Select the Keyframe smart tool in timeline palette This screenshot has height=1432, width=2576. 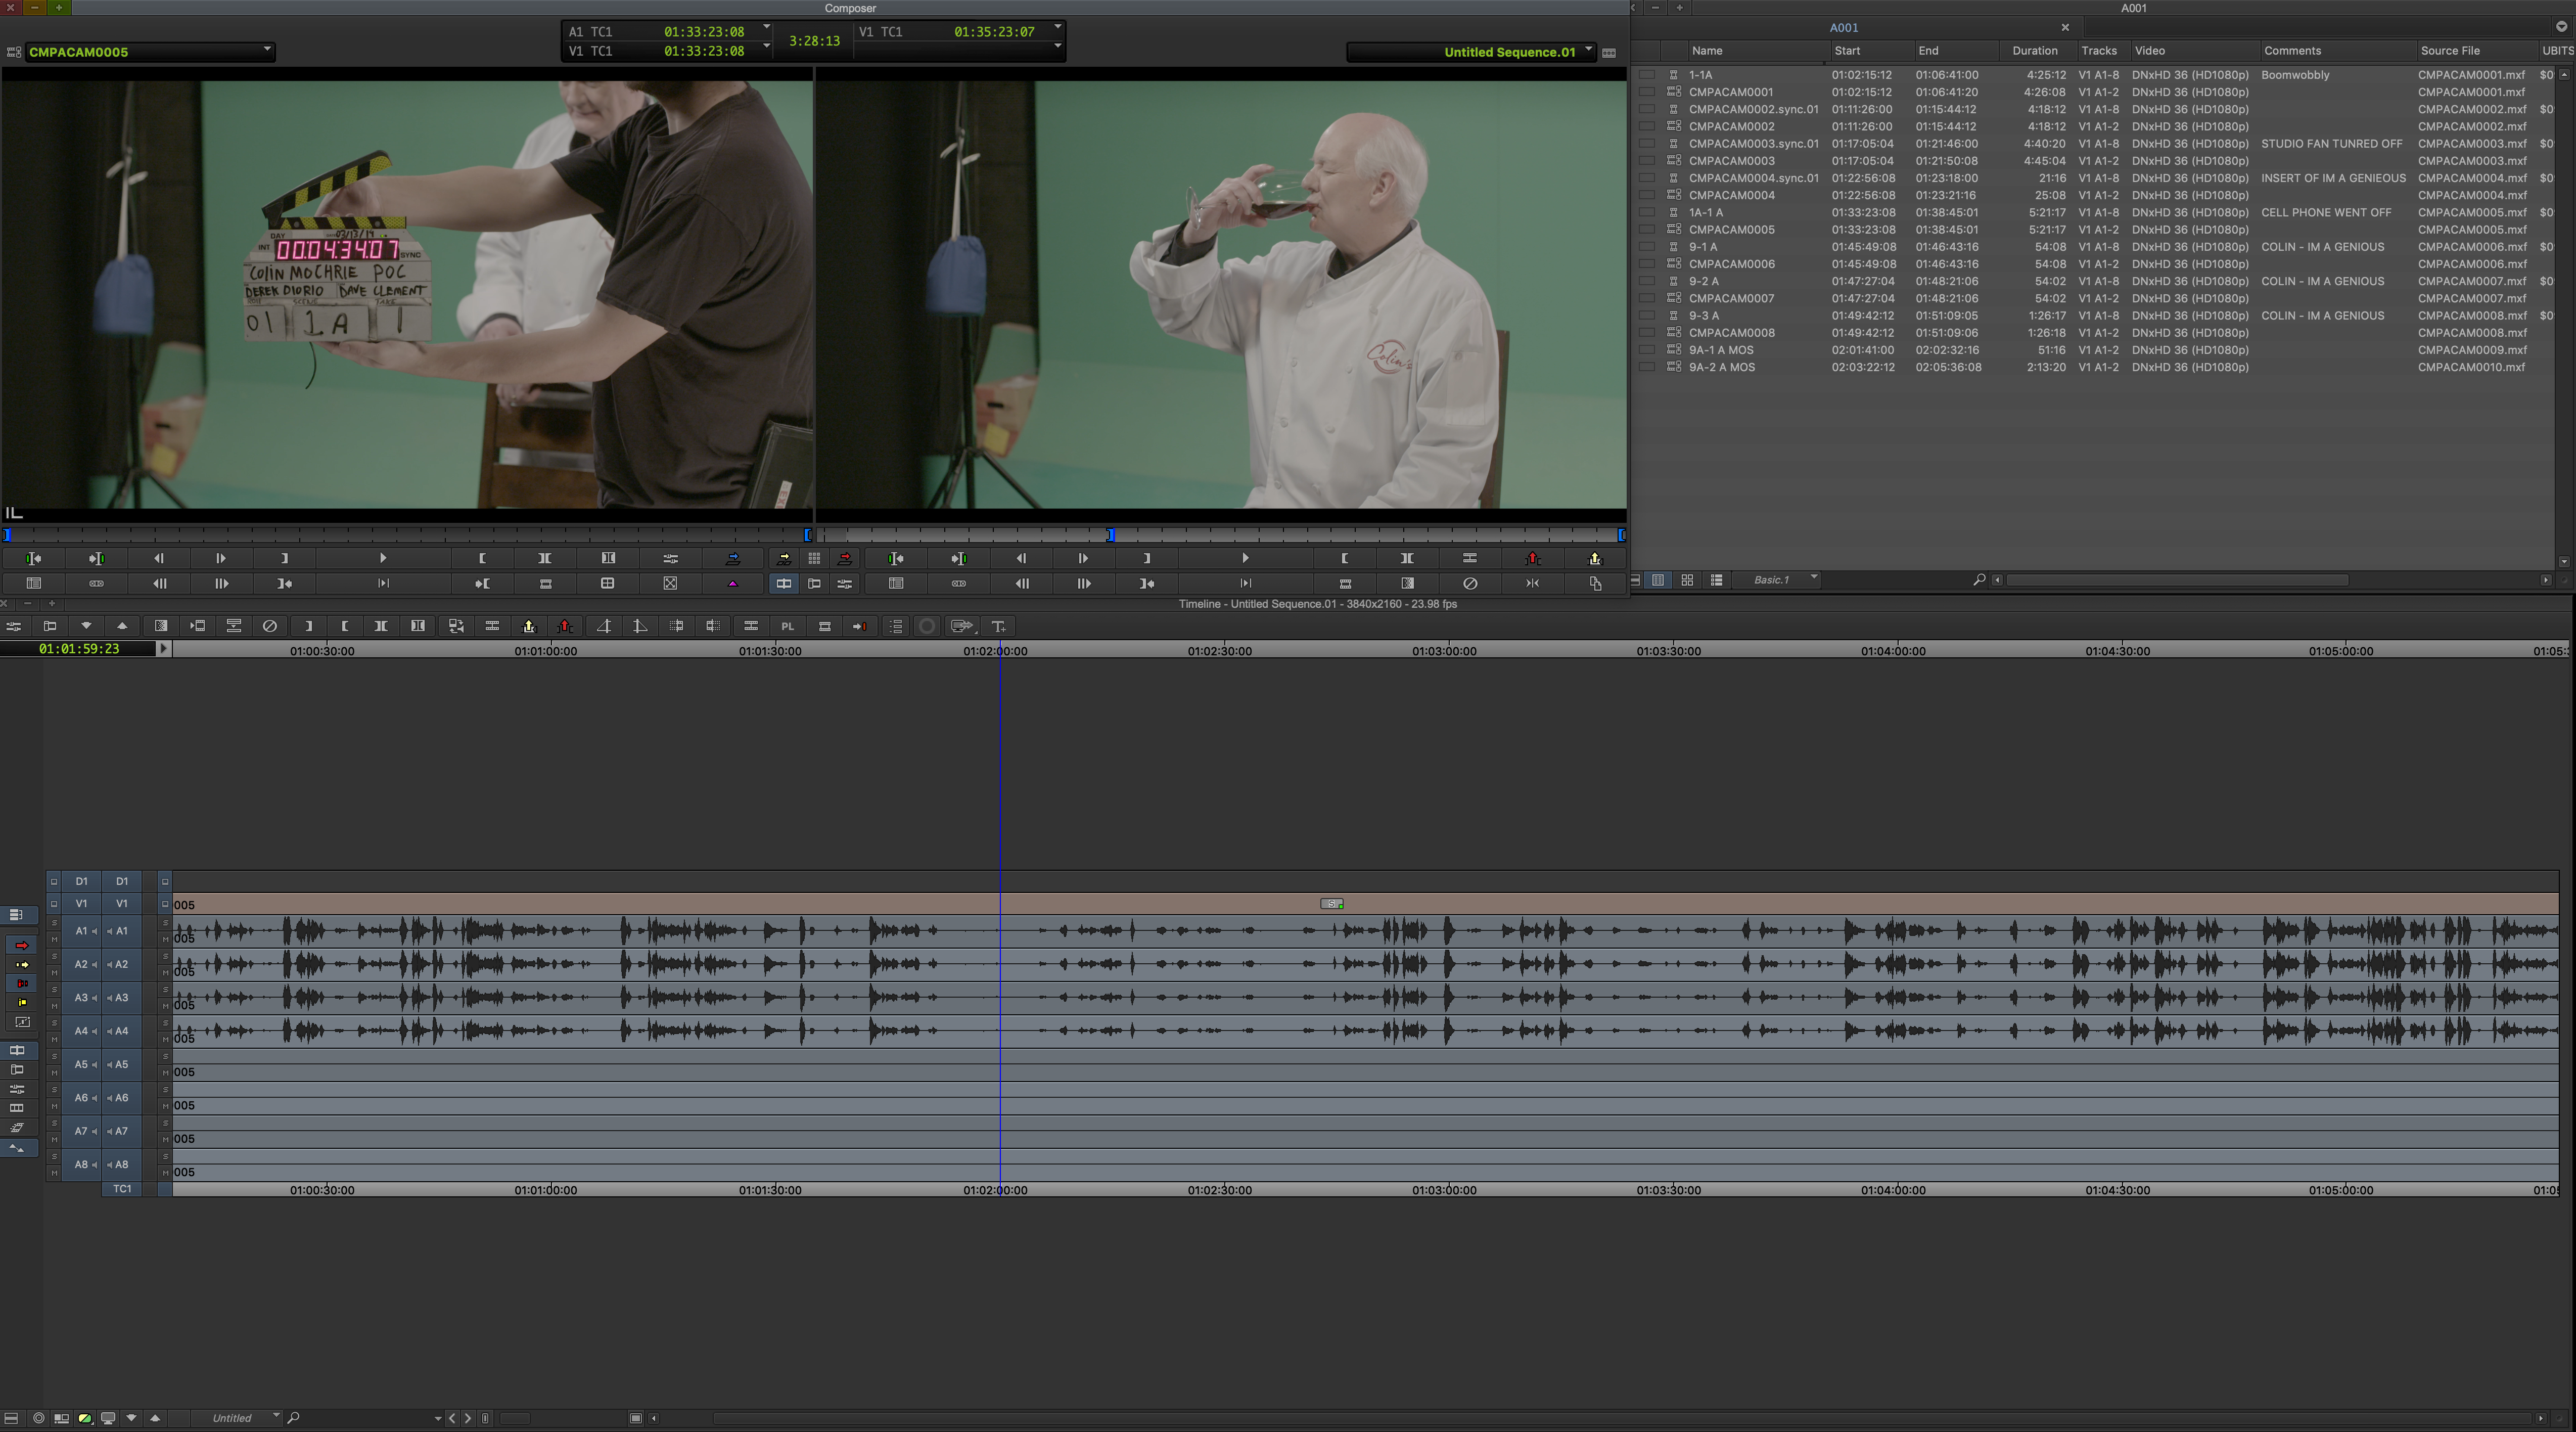(21, 1022)
